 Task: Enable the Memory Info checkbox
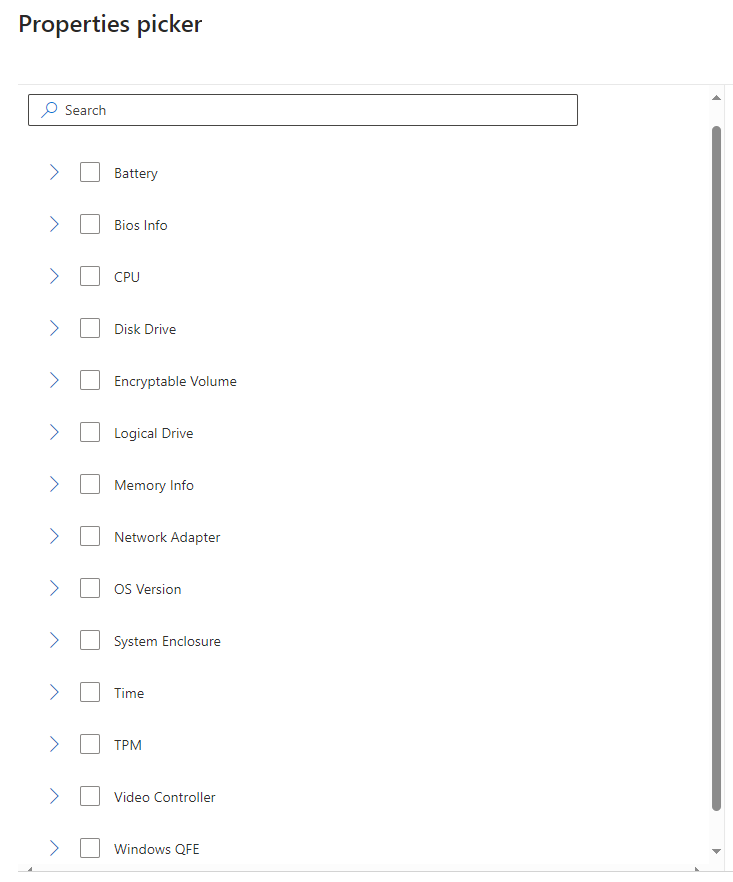(x=90, y=484)
